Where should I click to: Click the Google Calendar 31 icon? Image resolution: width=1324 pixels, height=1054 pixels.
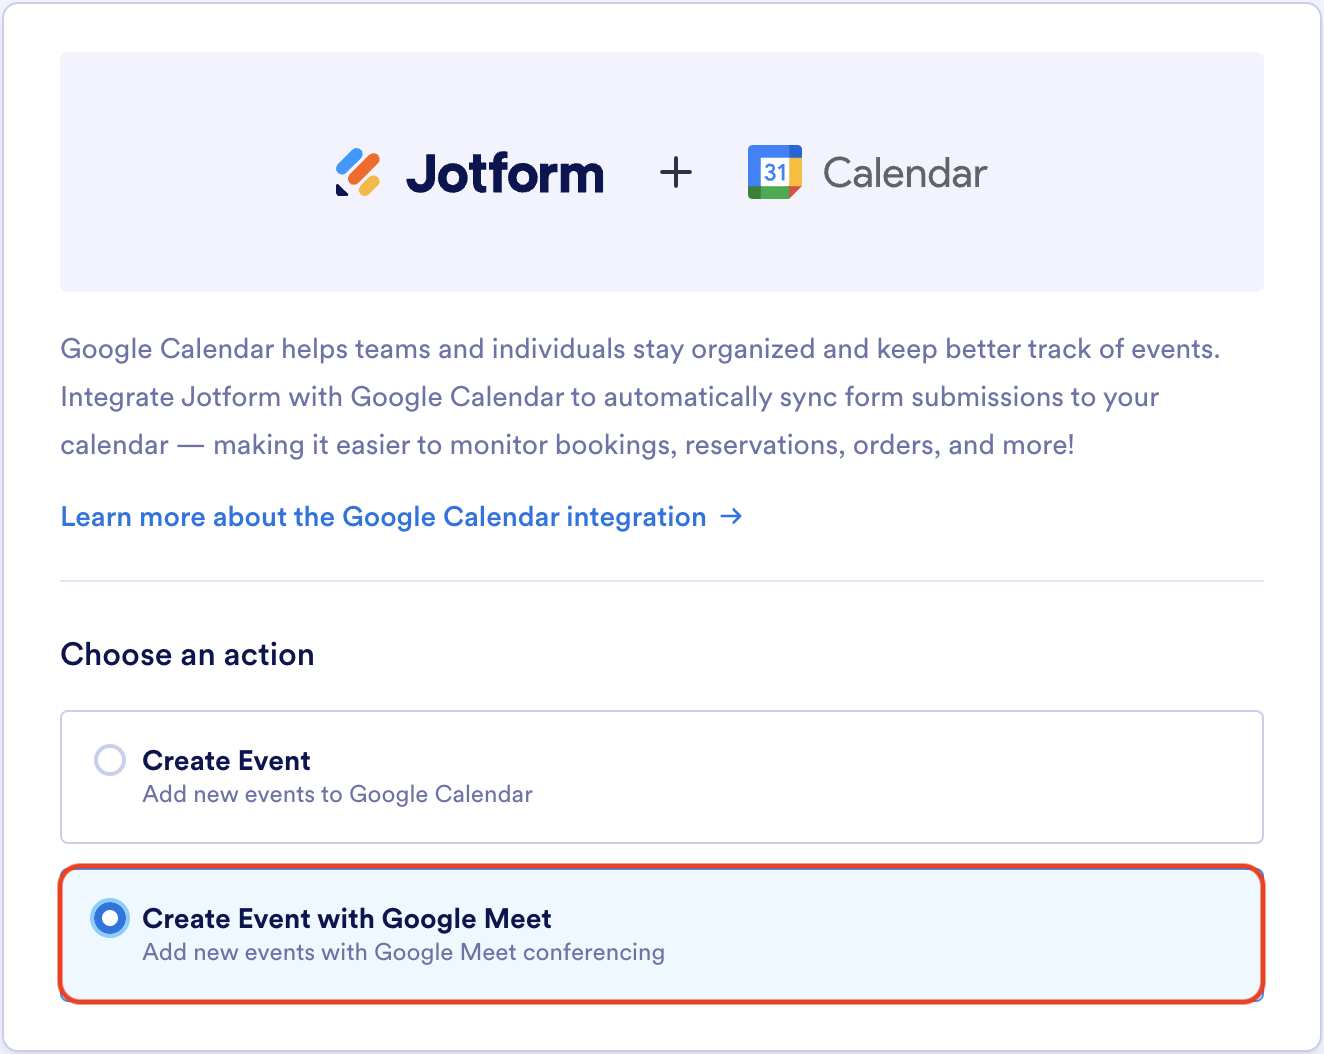pos(775,172)
